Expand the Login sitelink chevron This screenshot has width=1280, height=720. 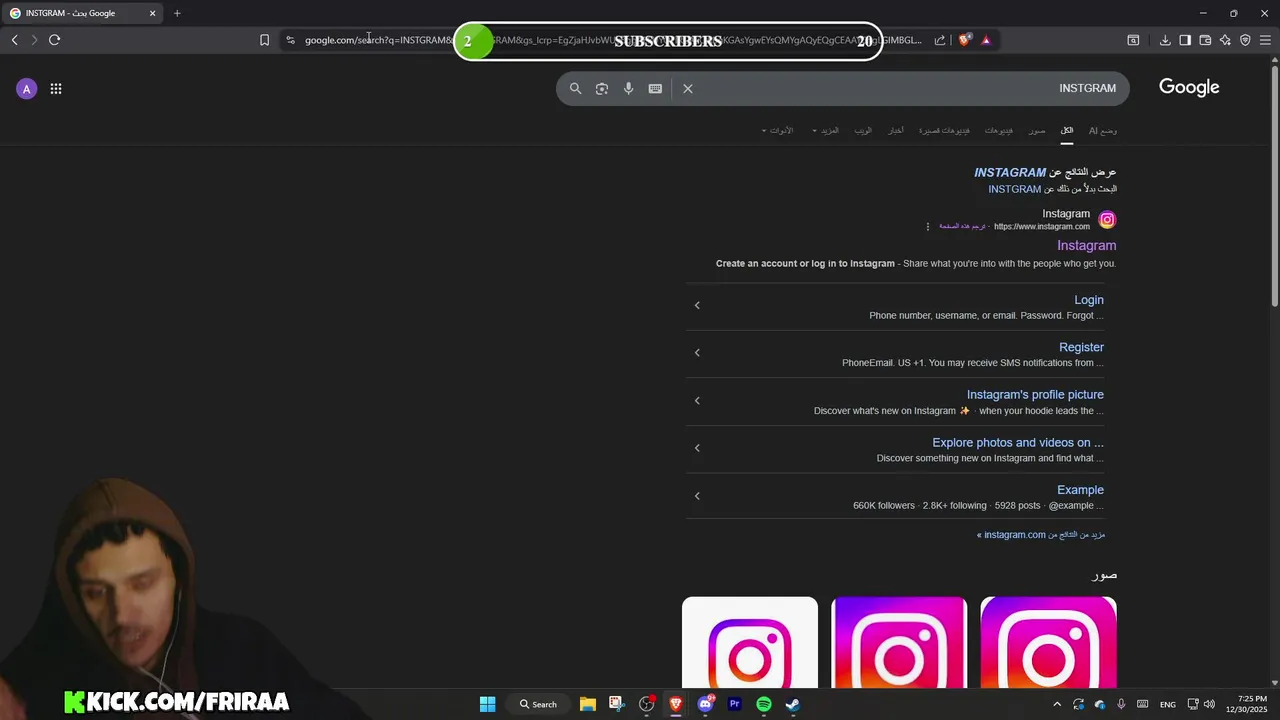click(x=697, y=305)
